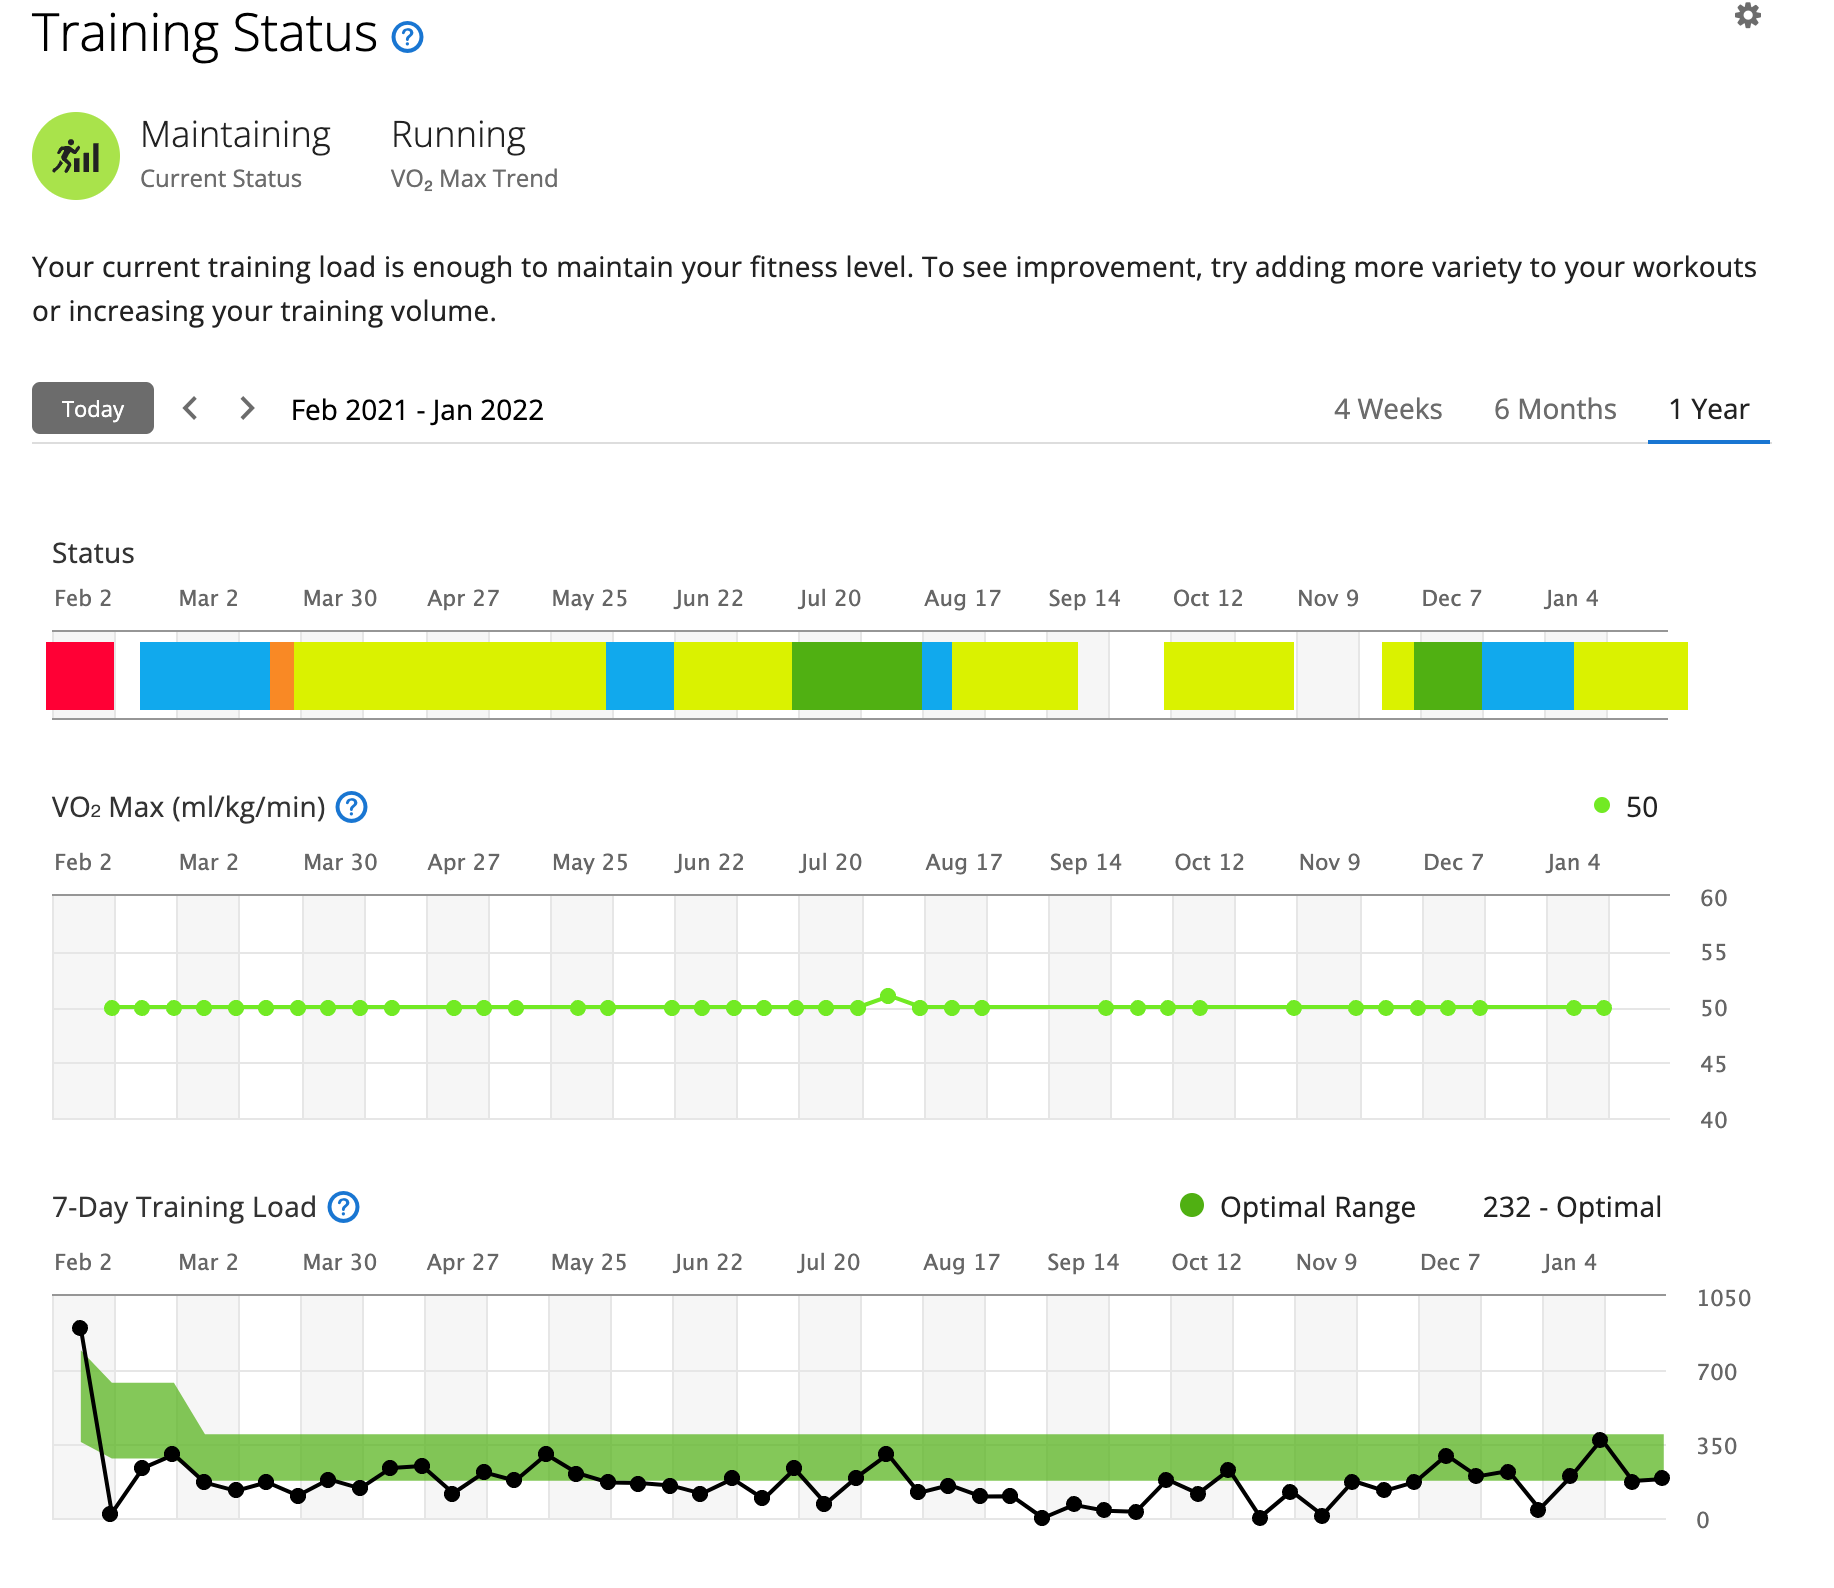This screenshot has width=1834, height=1588.
Task: Switch to the 6 Months tab
Action: pos(1554,409)
